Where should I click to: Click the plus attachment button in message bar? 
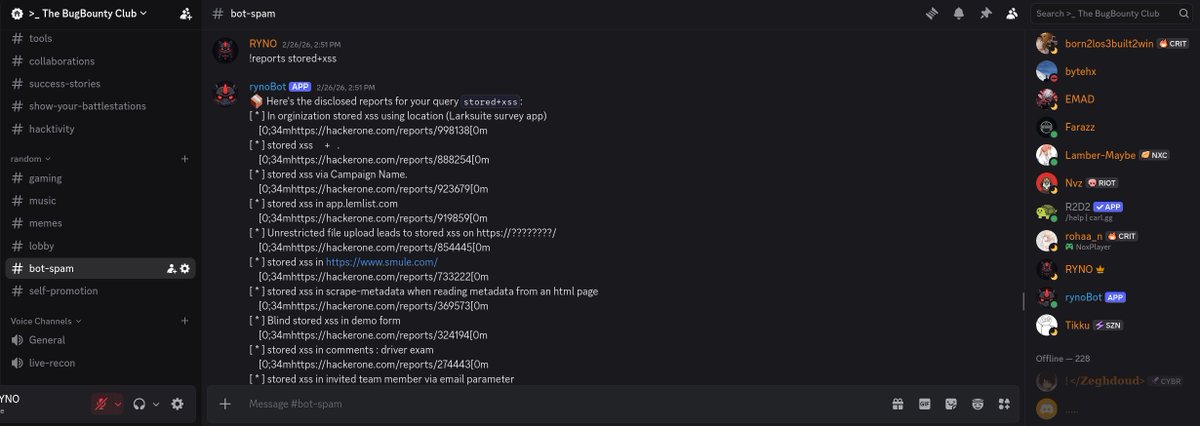tap(225, 404)
